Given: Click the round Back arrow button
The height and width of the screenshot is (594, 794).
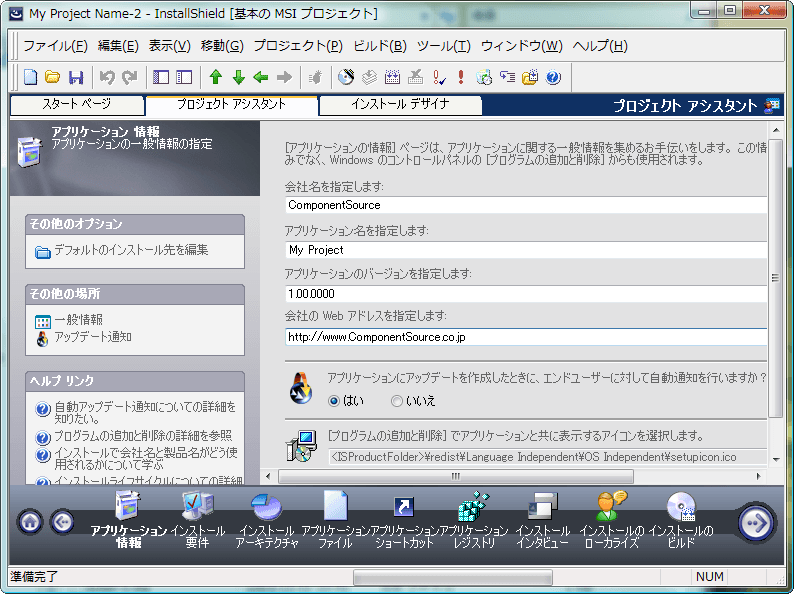Looking at the screenshot, I should 63,522.
